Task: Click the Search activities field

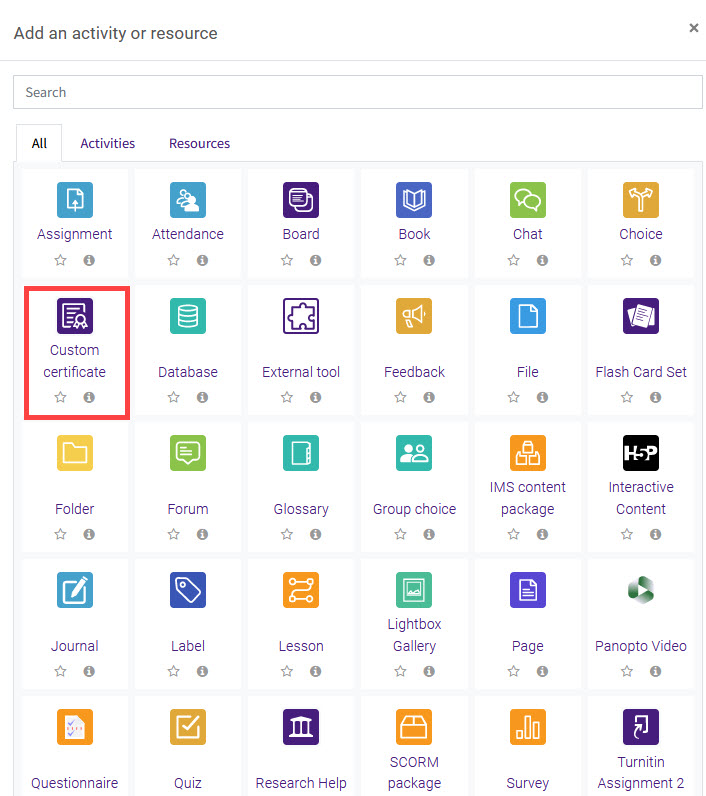Action: click(x=358, y=92)
